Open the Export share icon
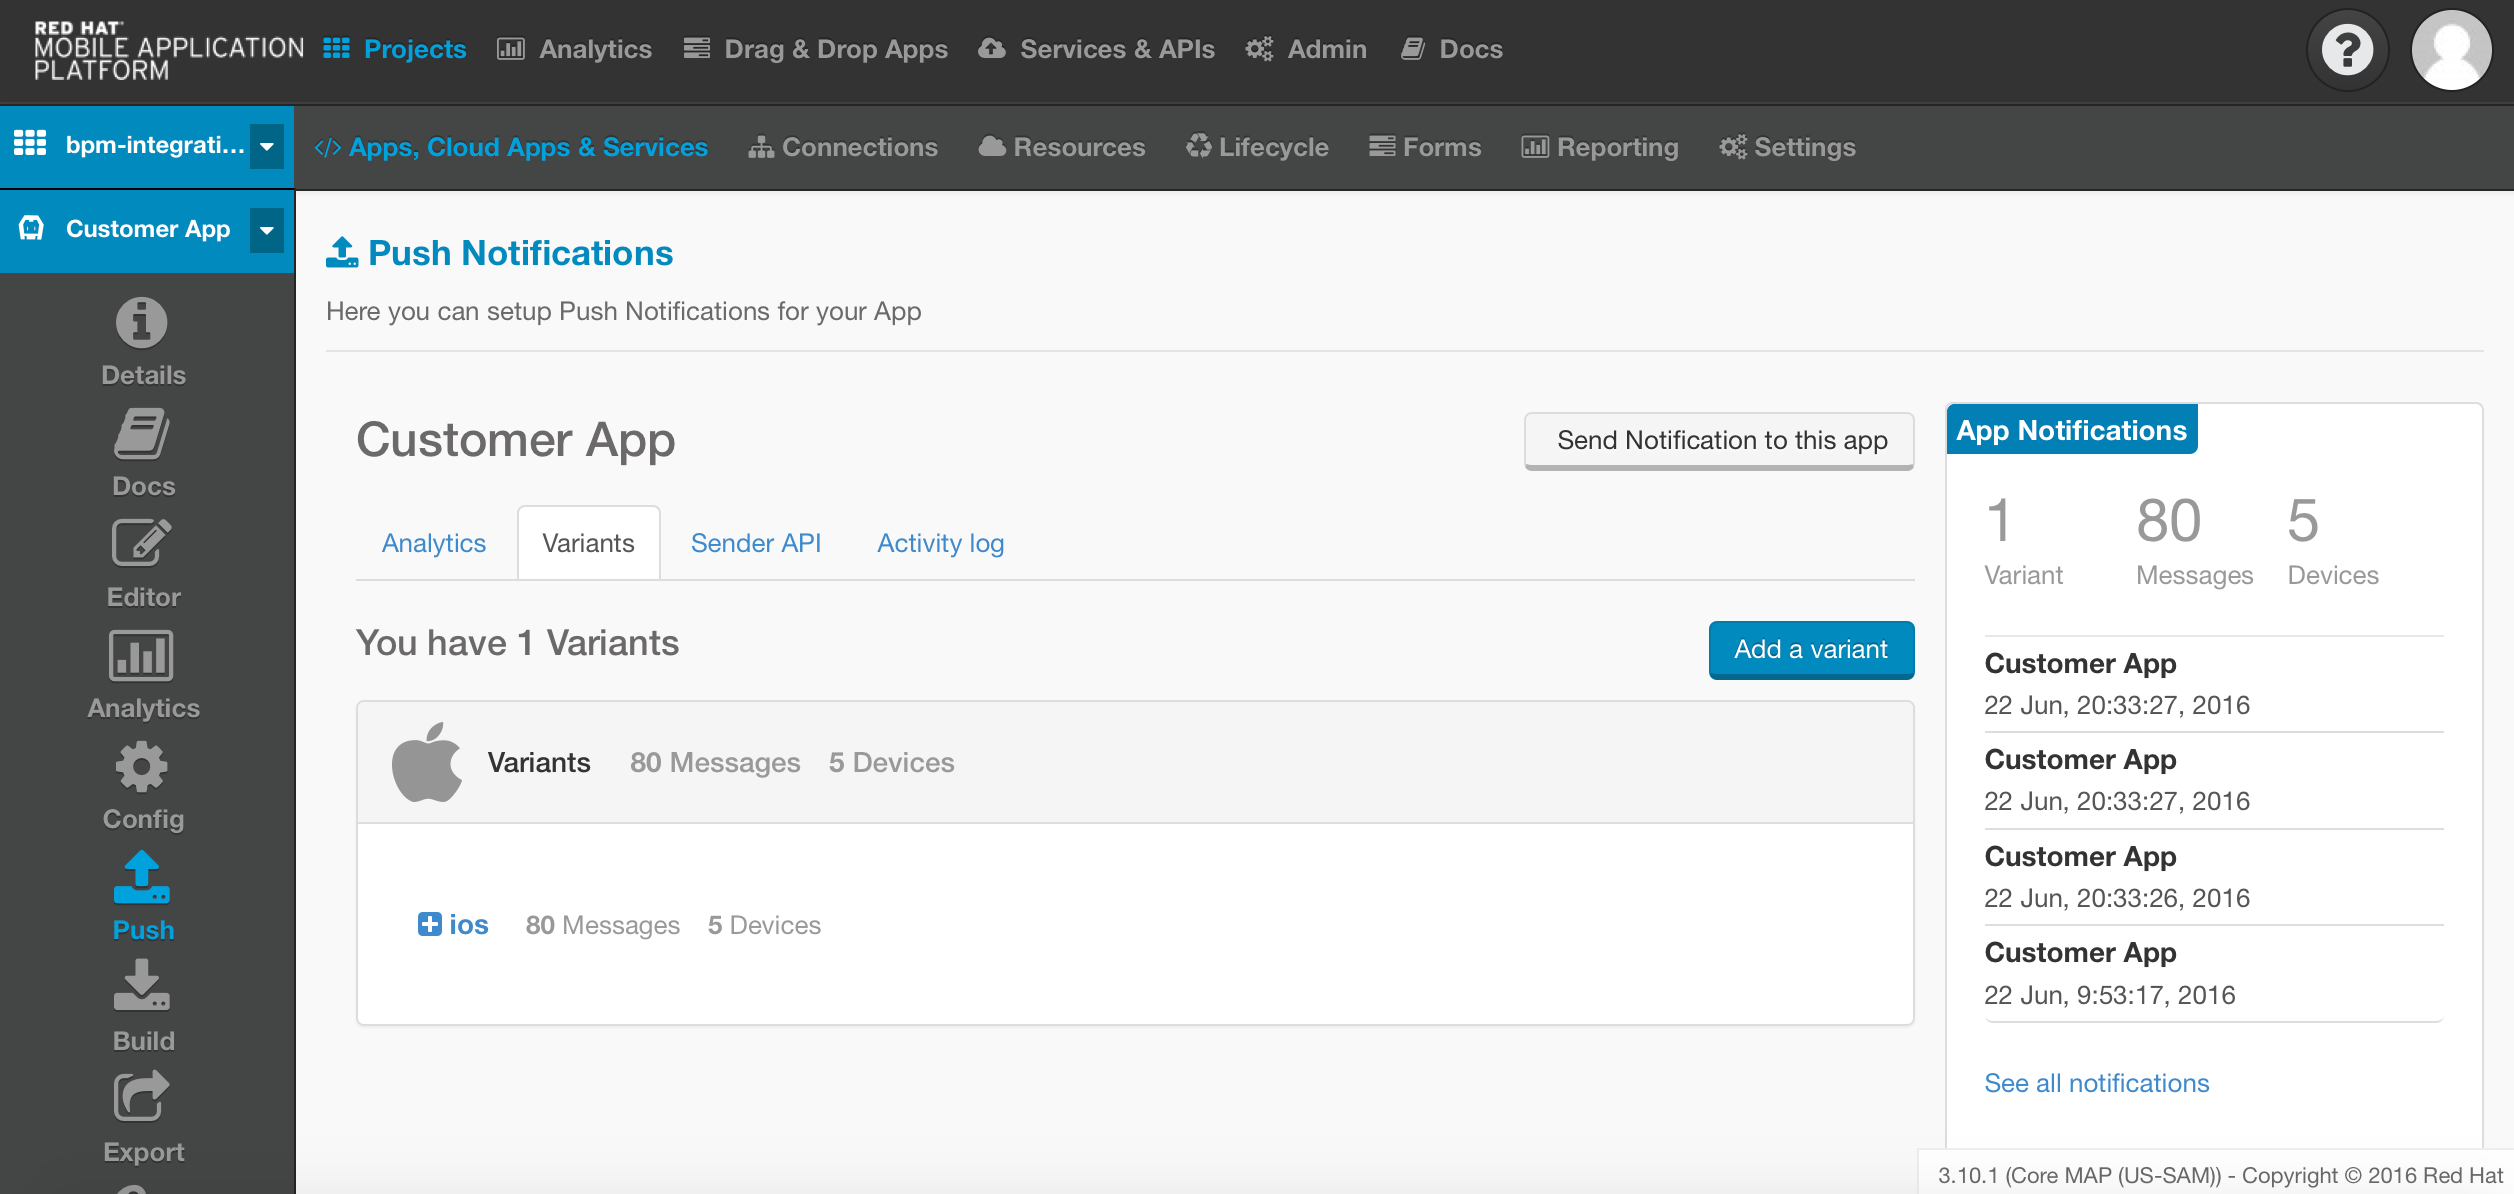Viewport: 2514px width, 1194px height. coord(142,1097)
